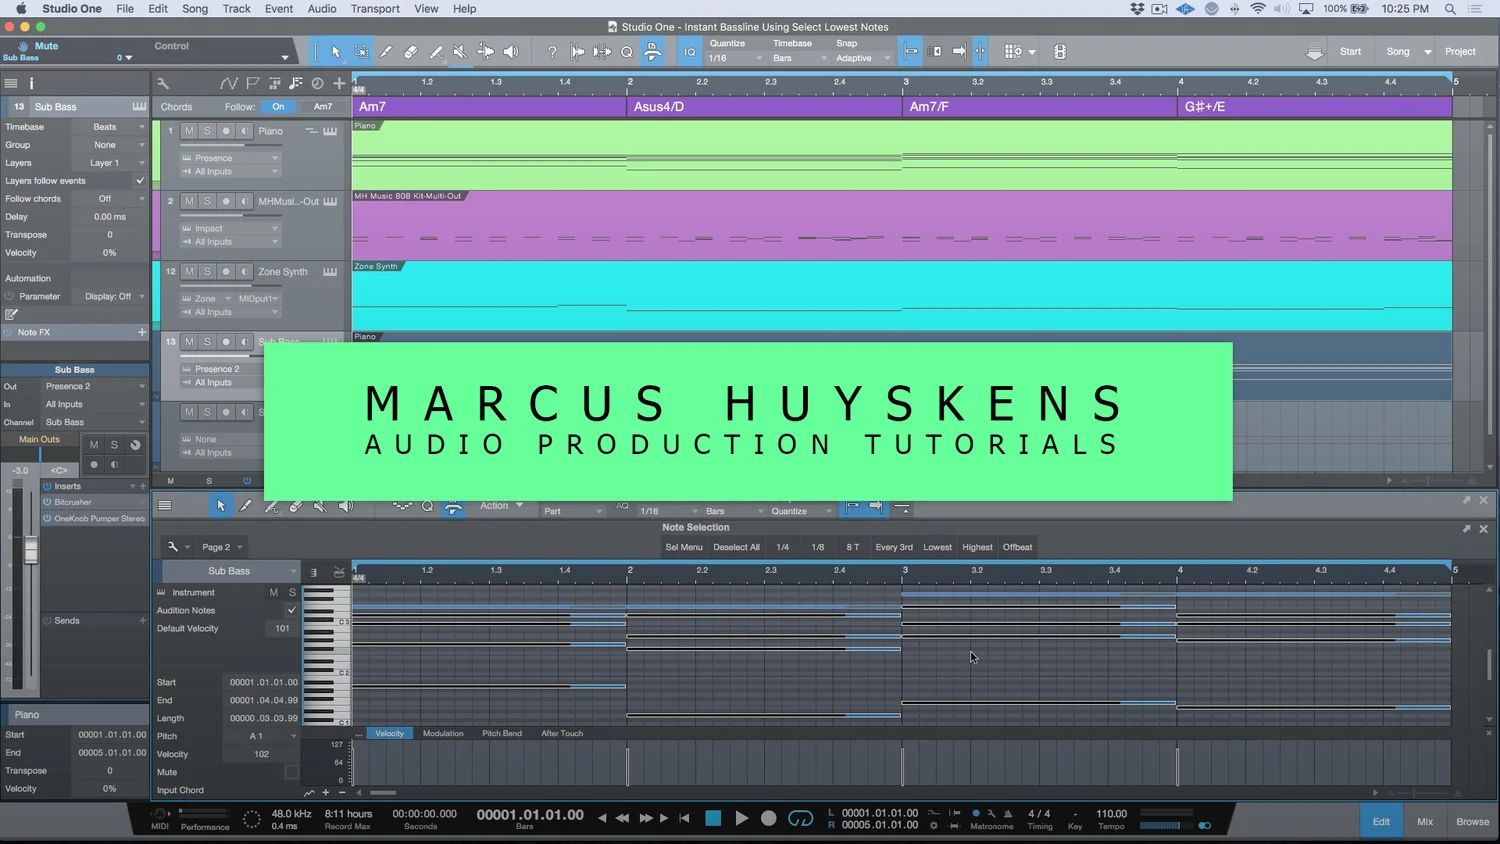1500x844 pixels.
Task: Click the Every 3rd button
Action: point(894,547)
